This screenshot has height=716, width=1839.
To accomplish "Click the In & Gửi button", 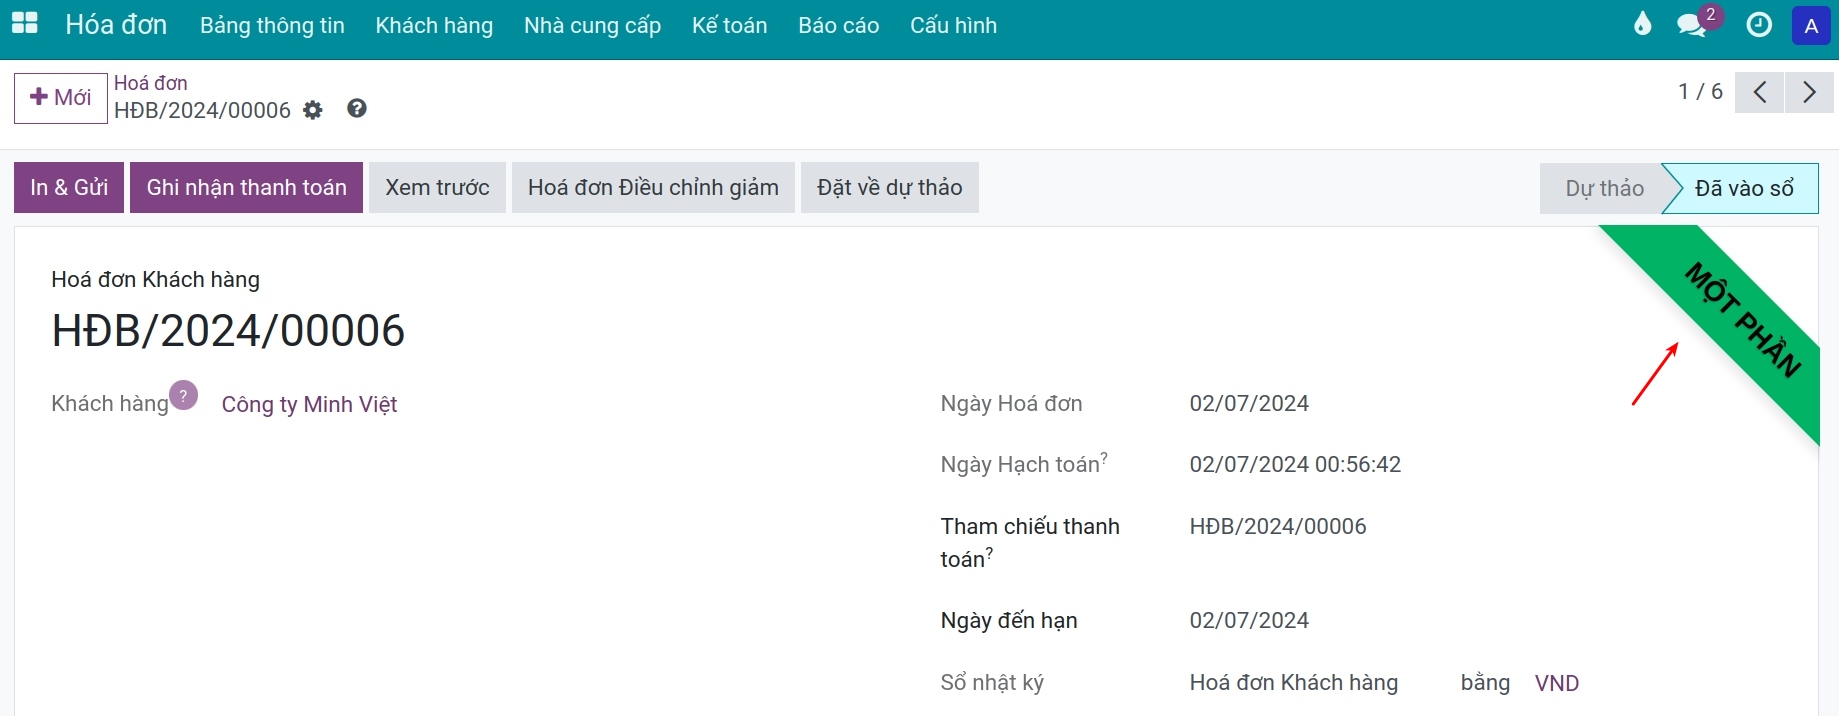I will coord(69,188).
